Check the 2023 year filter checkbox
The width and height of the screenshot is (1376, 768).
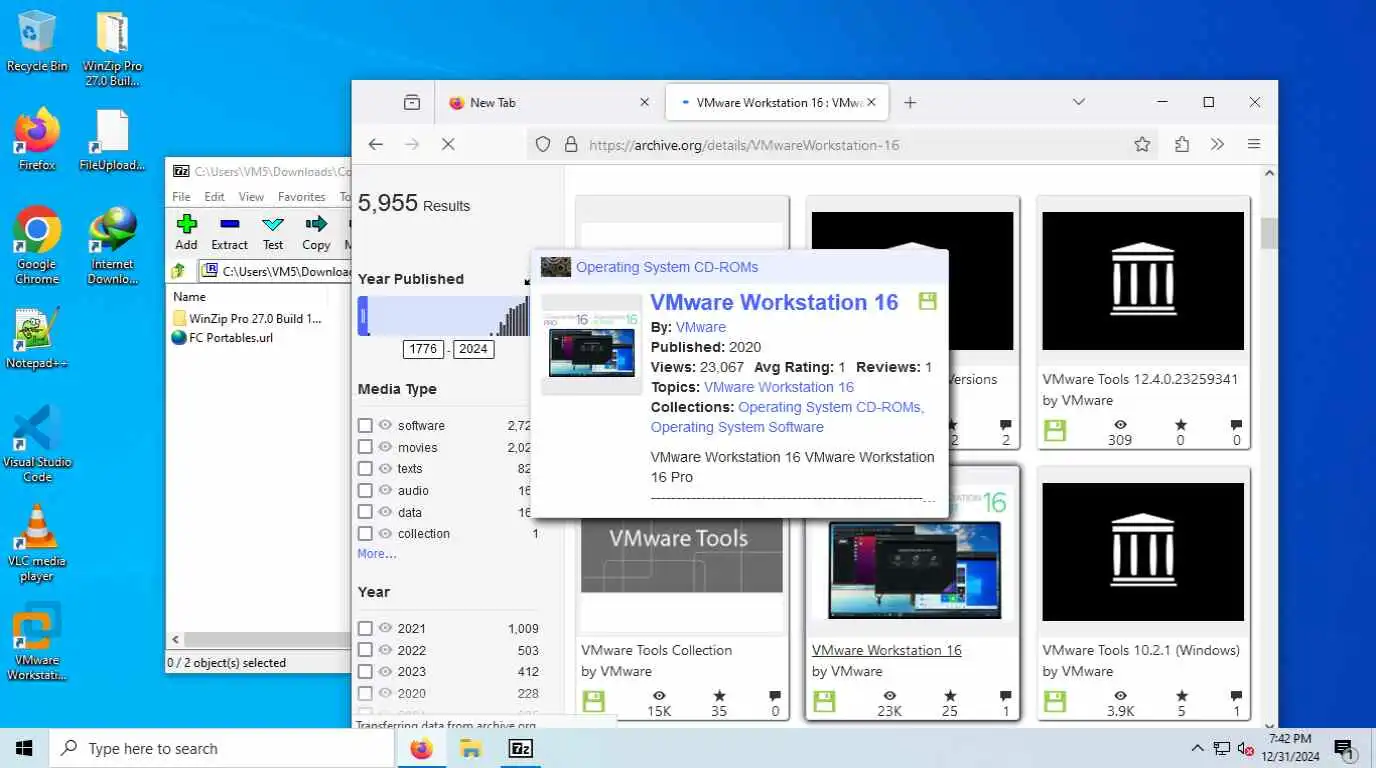365,671
